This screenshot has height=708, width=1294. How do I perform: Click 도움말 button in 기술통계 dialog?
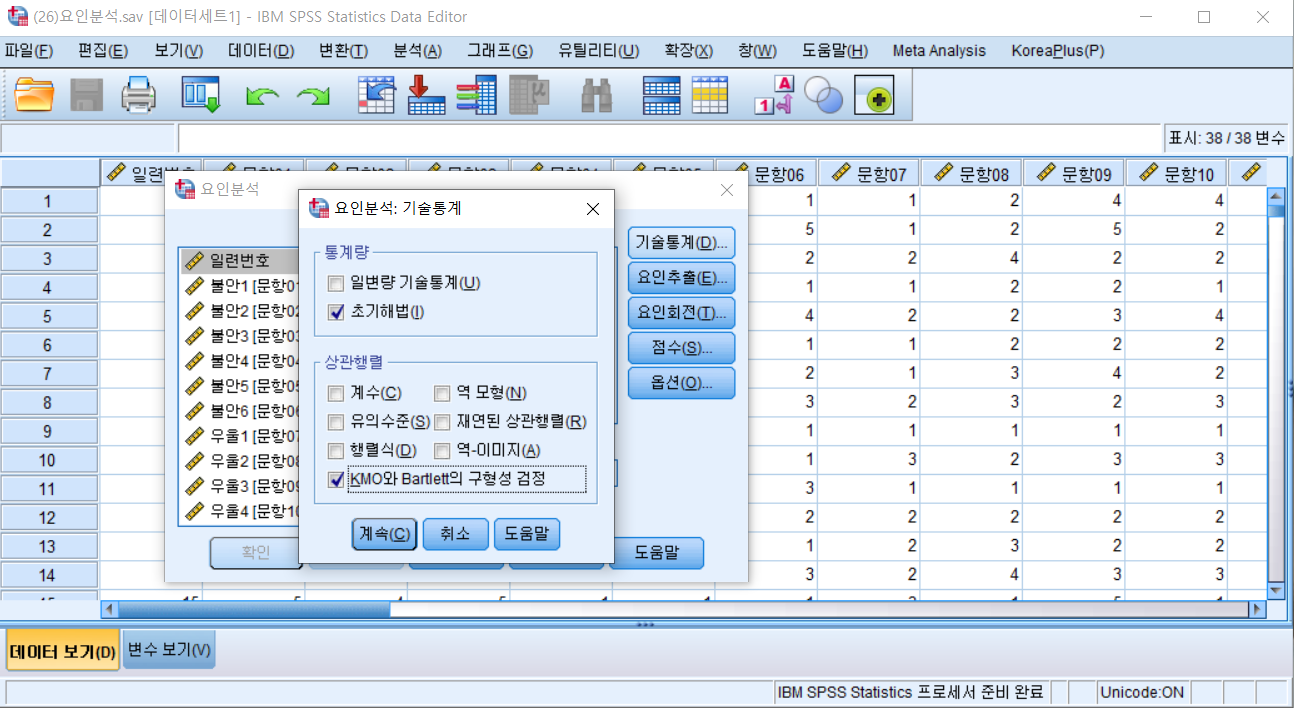coord(527,534)
